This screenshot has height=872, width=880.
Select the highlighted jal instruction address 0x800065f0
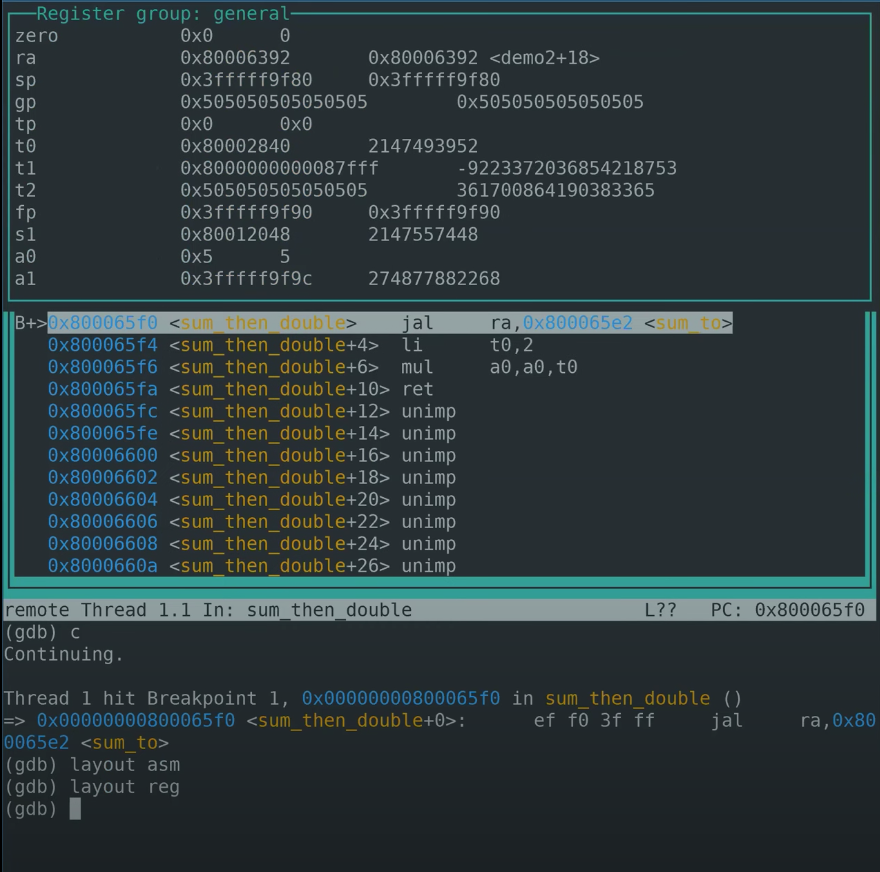(103, 323)
